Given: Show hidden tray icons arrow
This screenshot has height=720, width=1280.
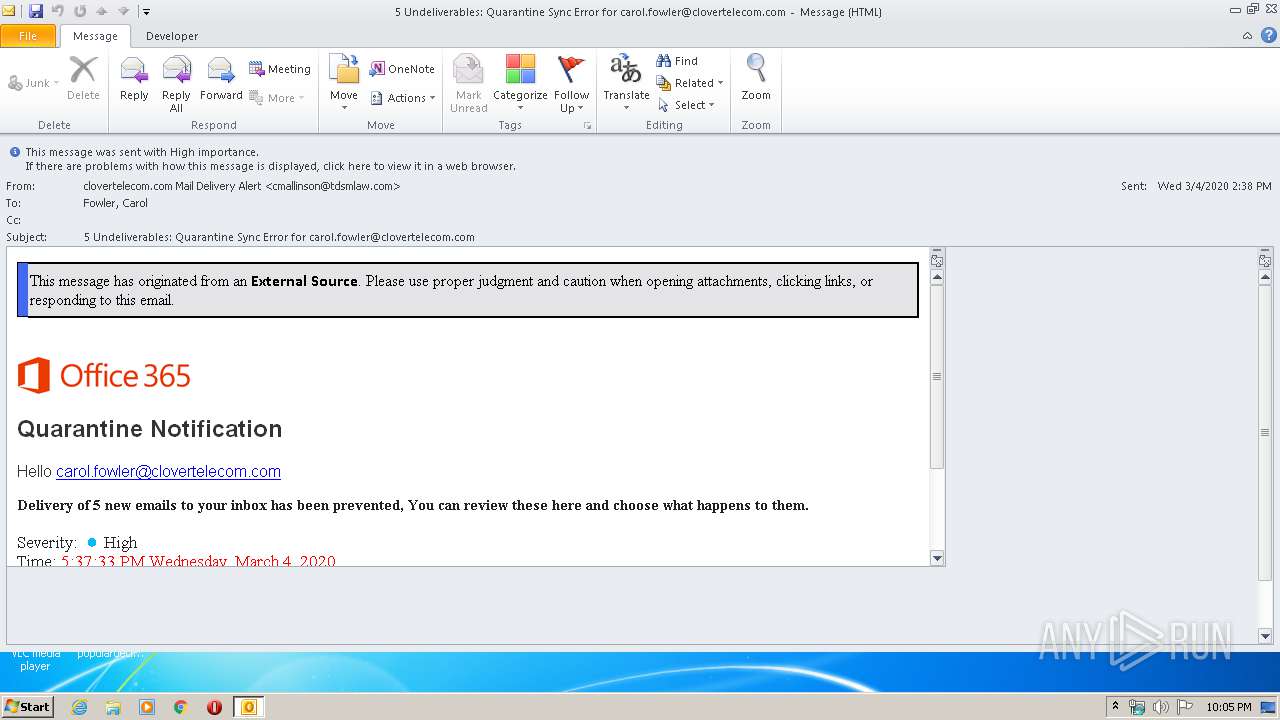Looking at the screenshot, I should 1115,706.
